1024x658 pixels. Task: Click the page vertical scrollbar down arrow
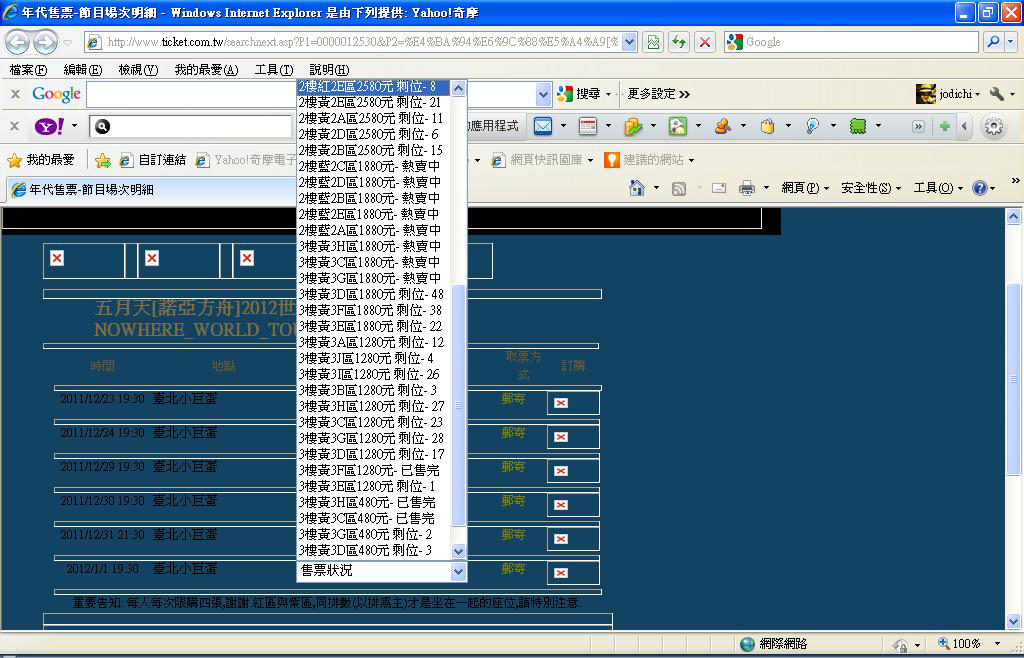1013,621
